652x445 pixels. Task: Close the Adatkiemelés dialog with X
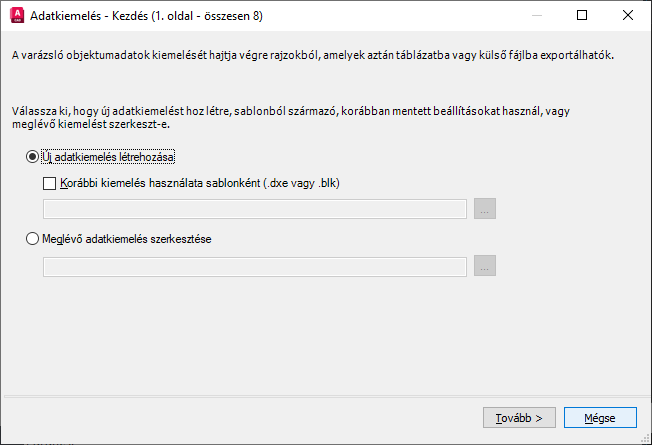pos(628,16)
